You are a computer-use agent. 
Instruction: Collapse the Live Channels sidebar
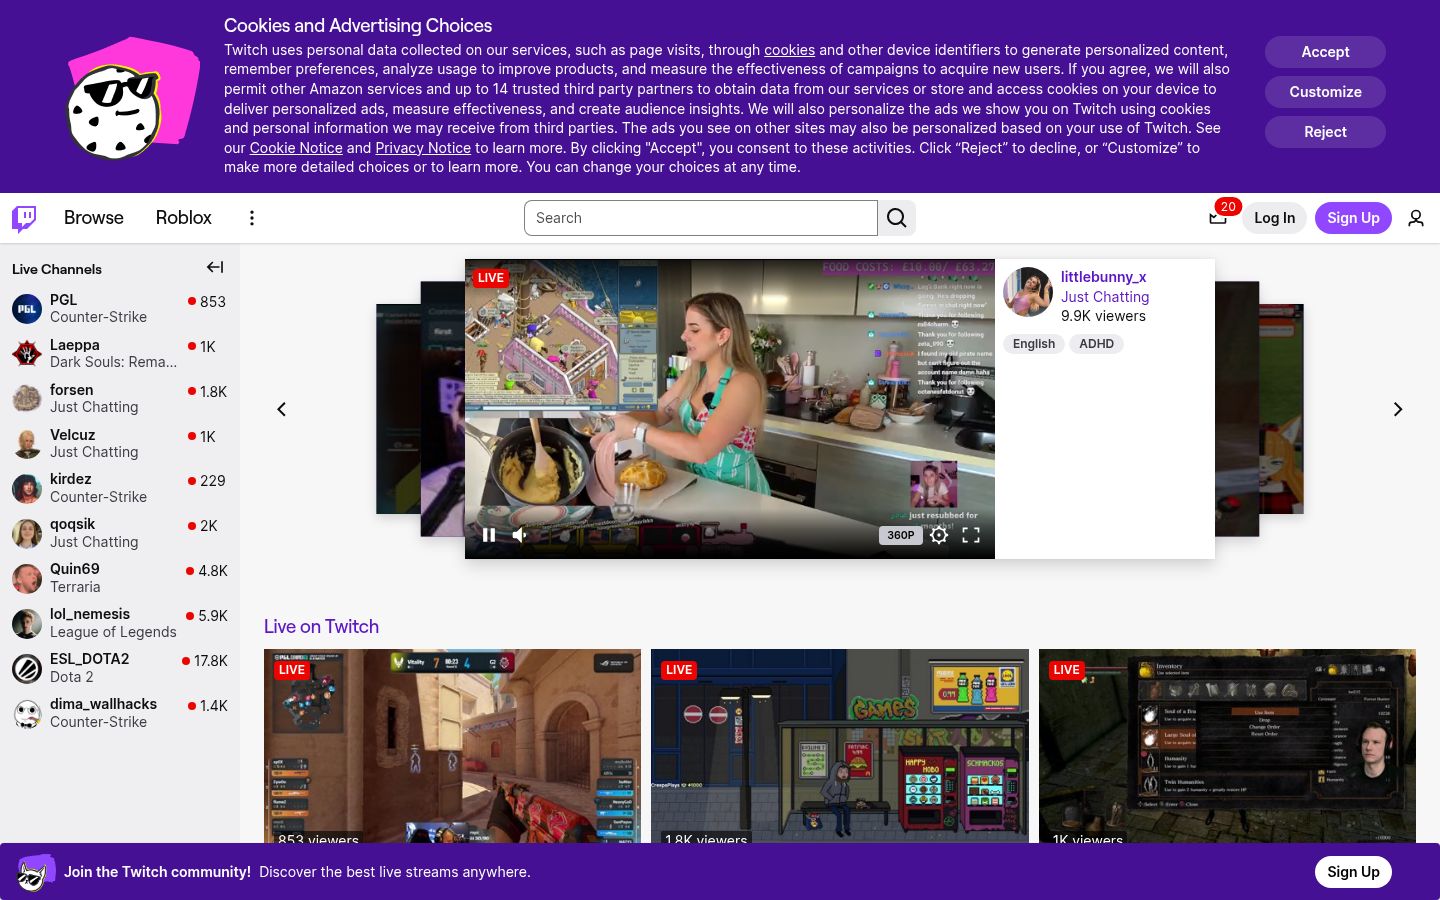click(215, 267)
